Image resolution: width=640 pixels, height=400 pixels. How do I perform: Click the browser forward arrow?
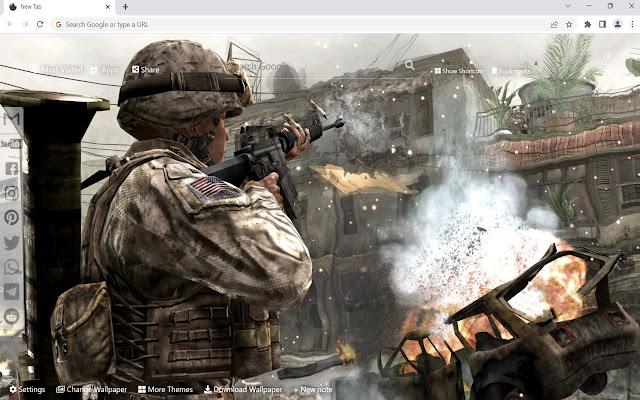click(25, 24)
